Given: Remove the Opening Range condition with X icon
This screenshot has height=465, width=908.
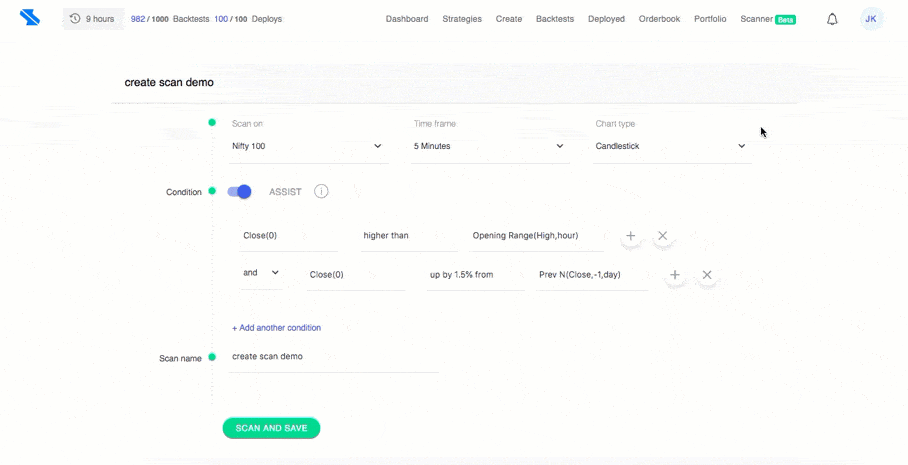Looking at the screenshot, I should click(x=663, y=236).
